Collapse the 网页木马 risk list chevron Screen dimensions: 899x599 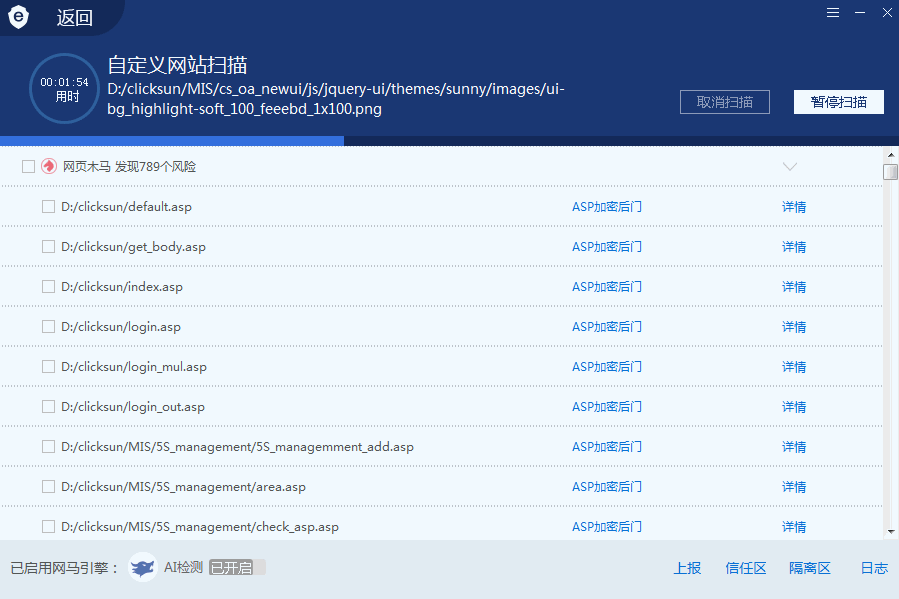click(789, 167)
